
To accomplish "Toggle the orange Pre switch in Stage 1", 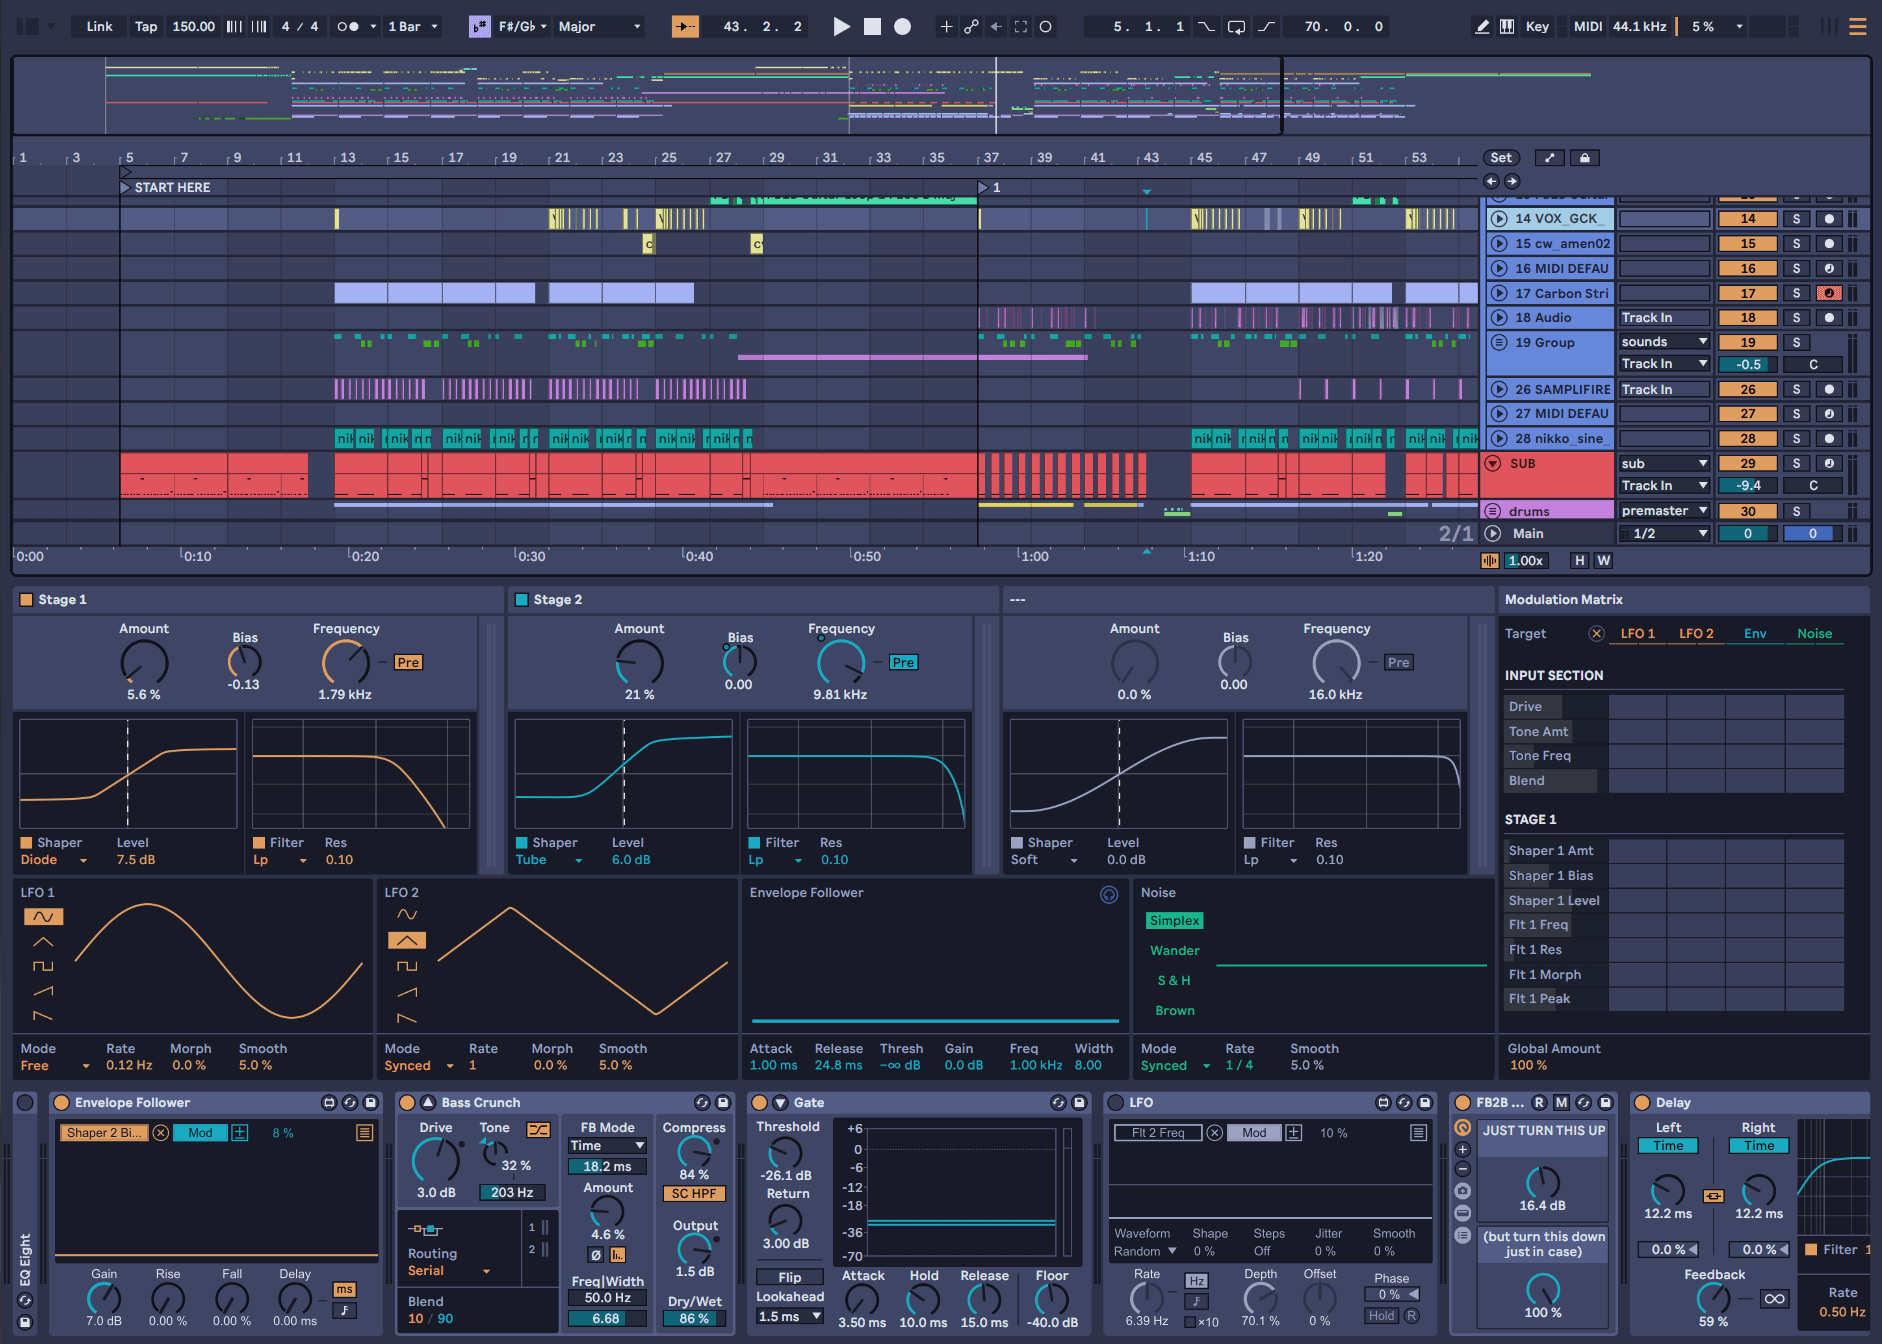I will point(408,662).
